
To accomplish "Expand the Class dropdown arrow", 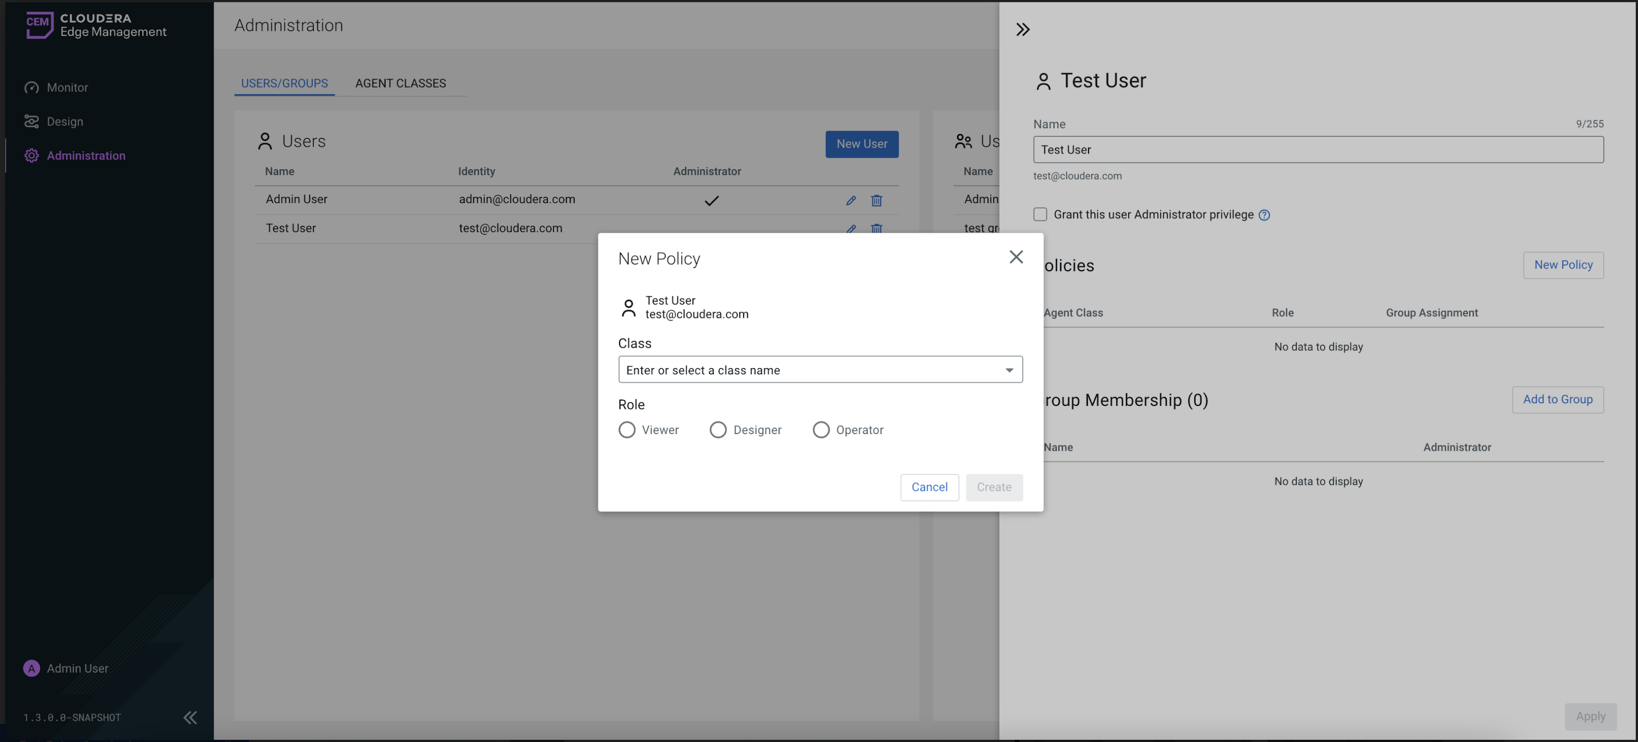I will (x=1009, y=370).
